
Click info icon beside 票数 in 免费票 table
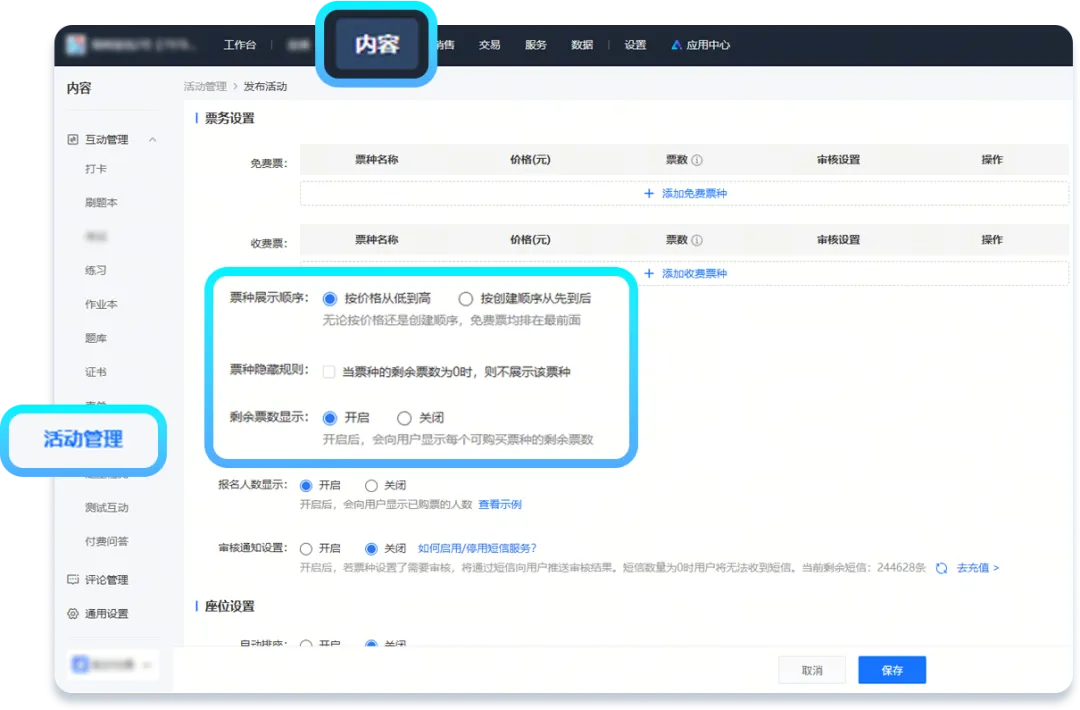[697, 160]
